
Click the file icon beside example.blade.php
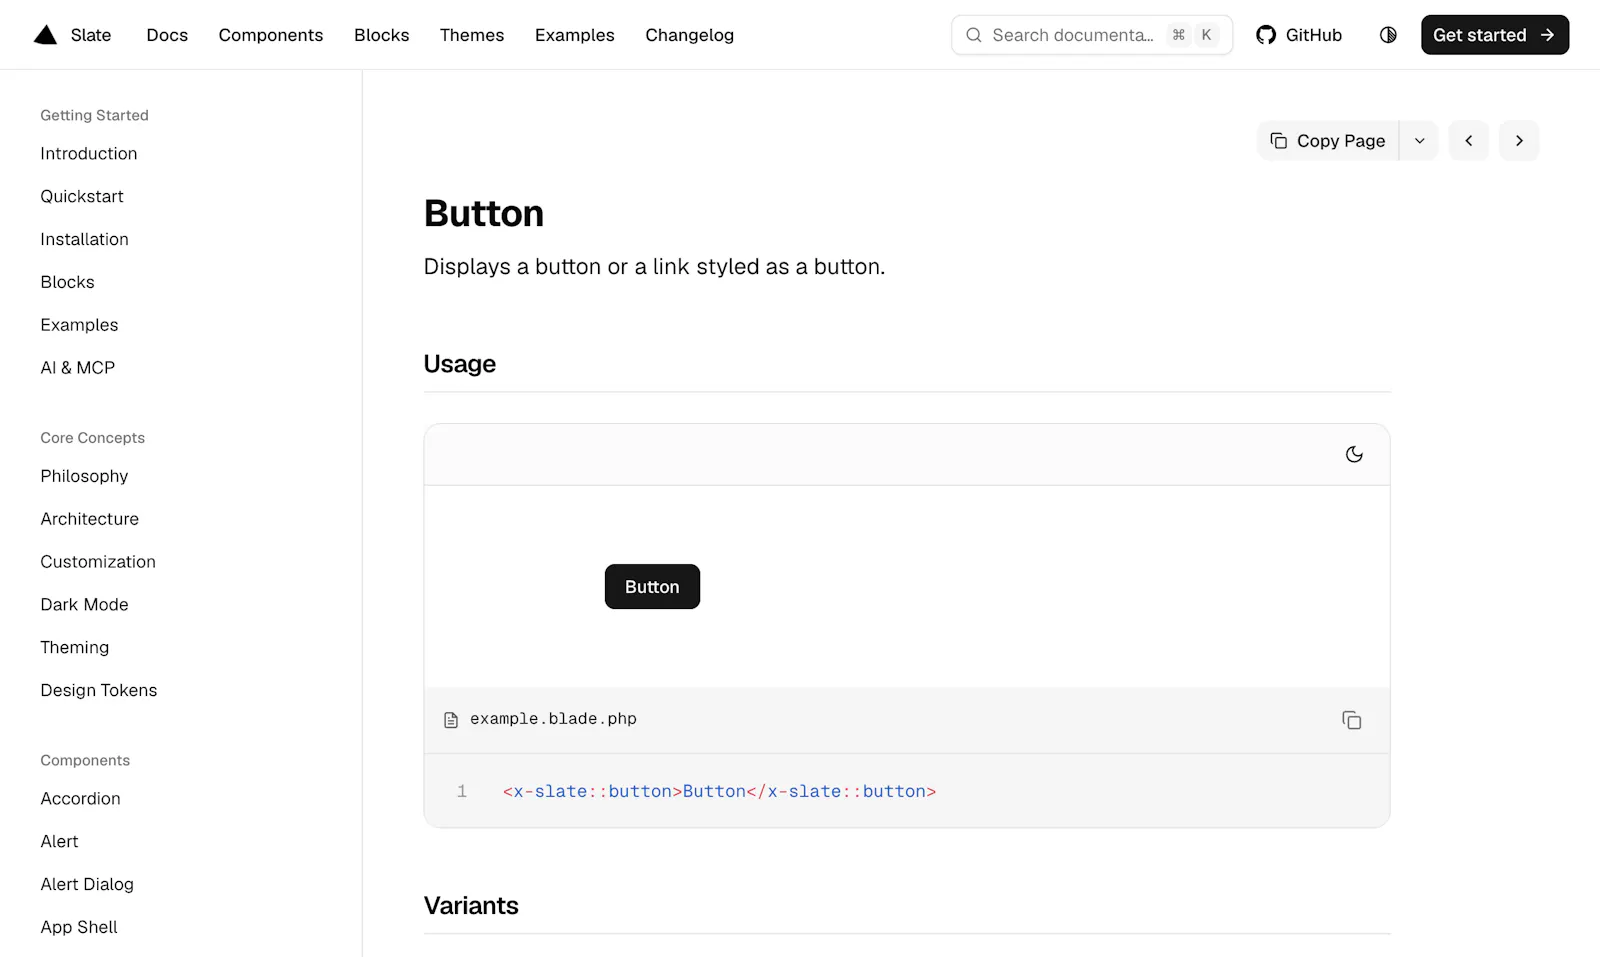(x=451, y=720)
